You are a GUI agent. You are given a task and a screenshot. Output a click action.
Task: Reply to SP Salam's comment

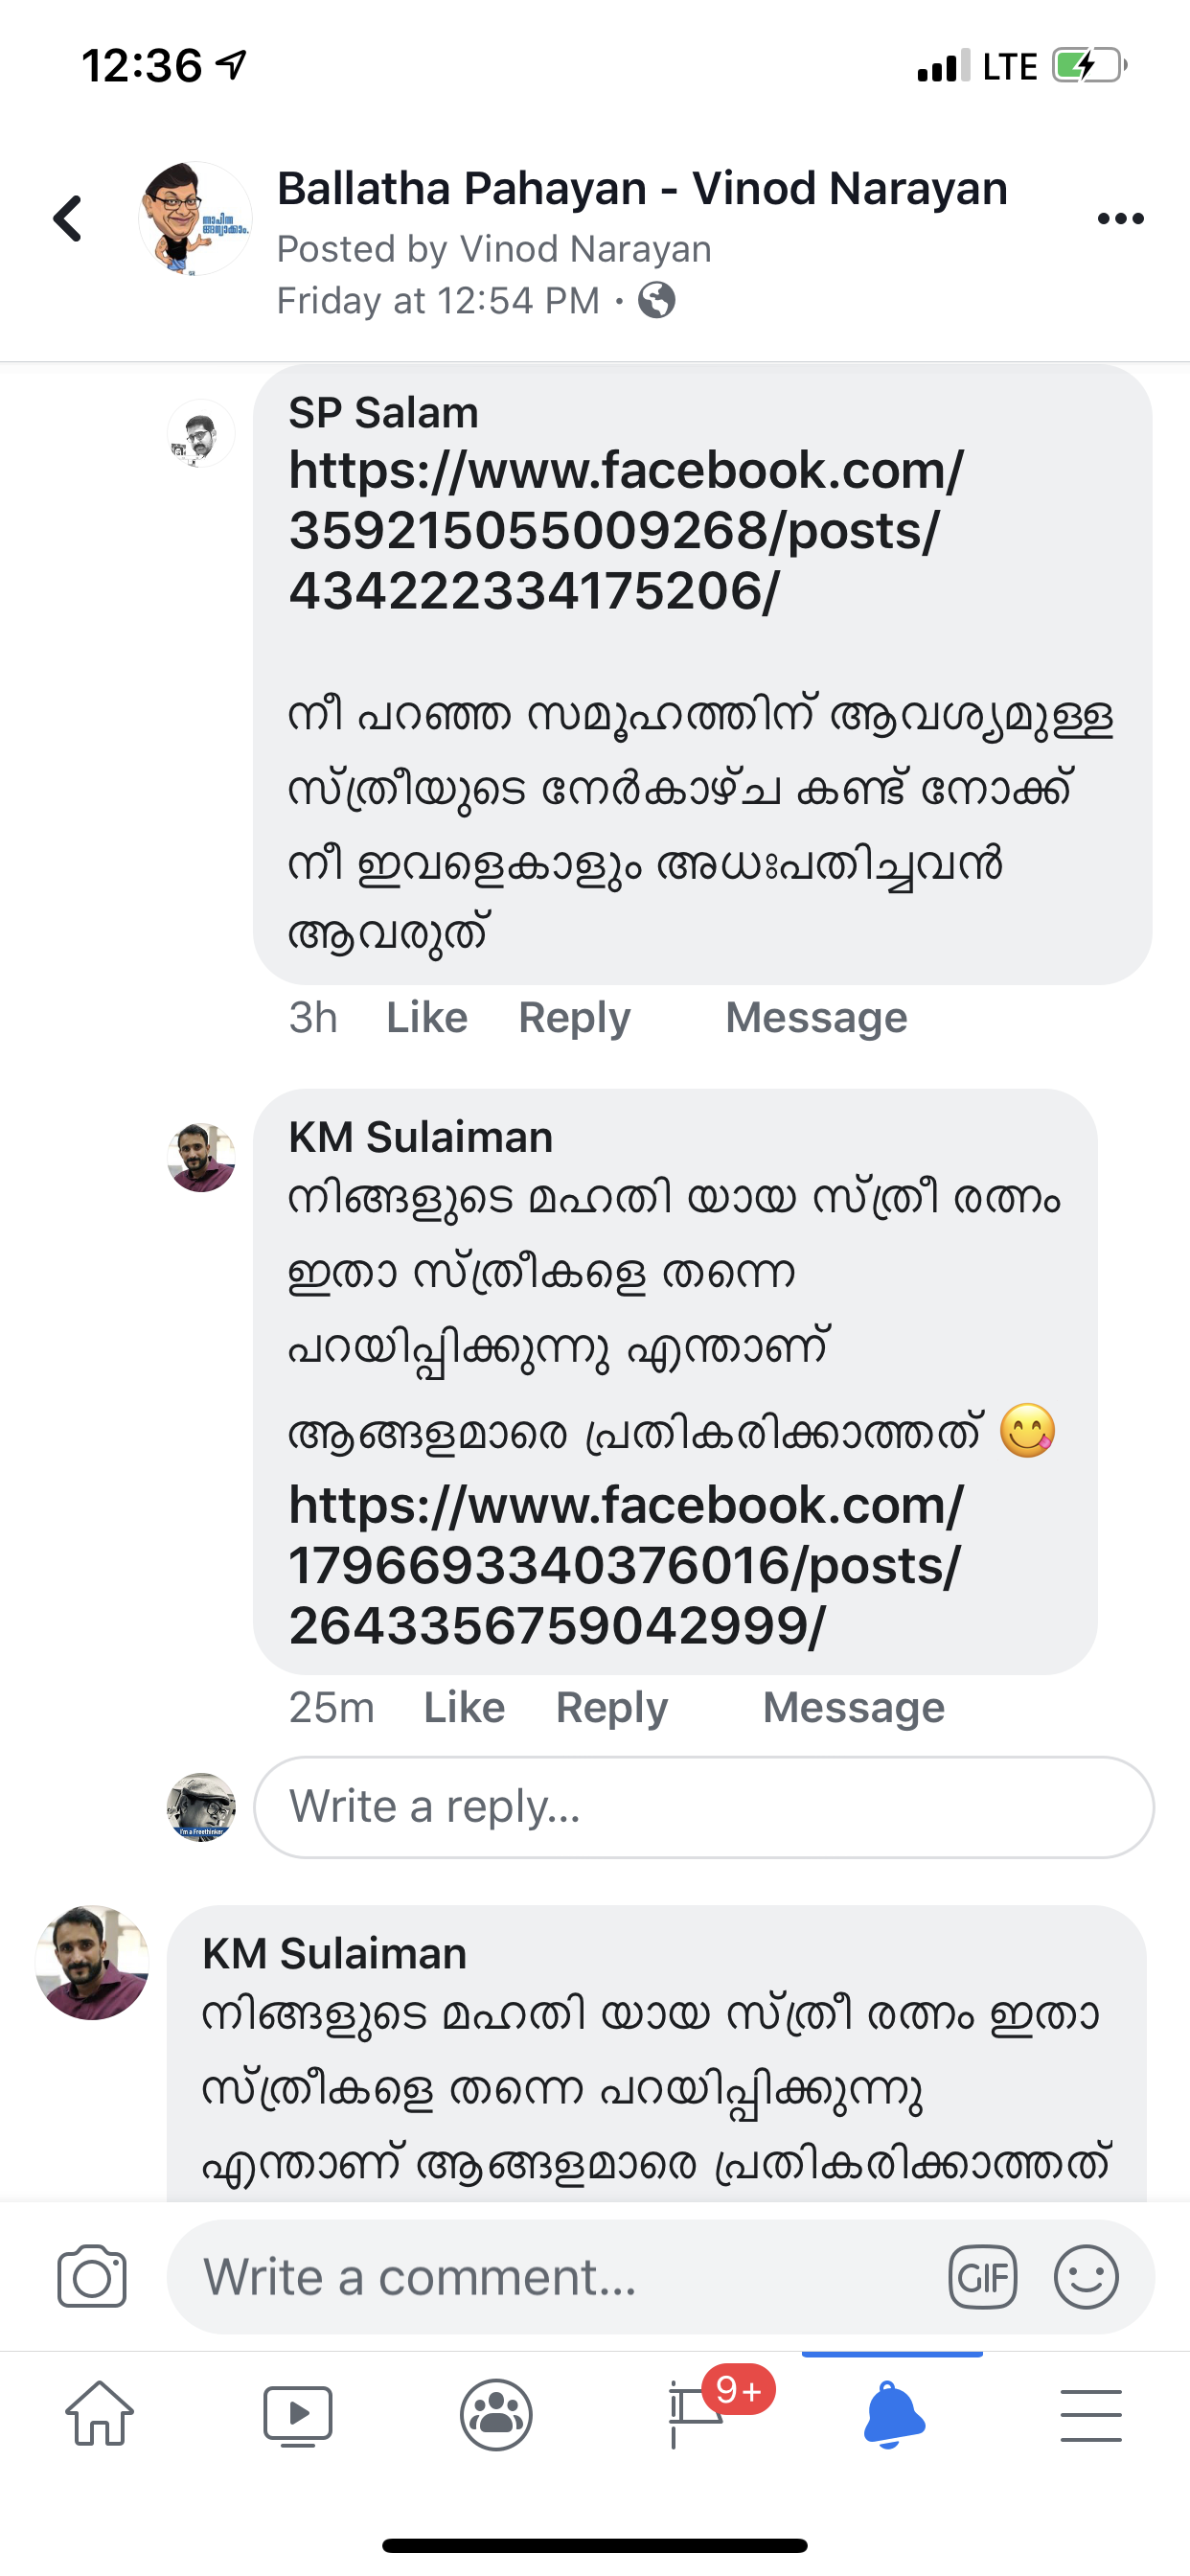point(574,1017)
